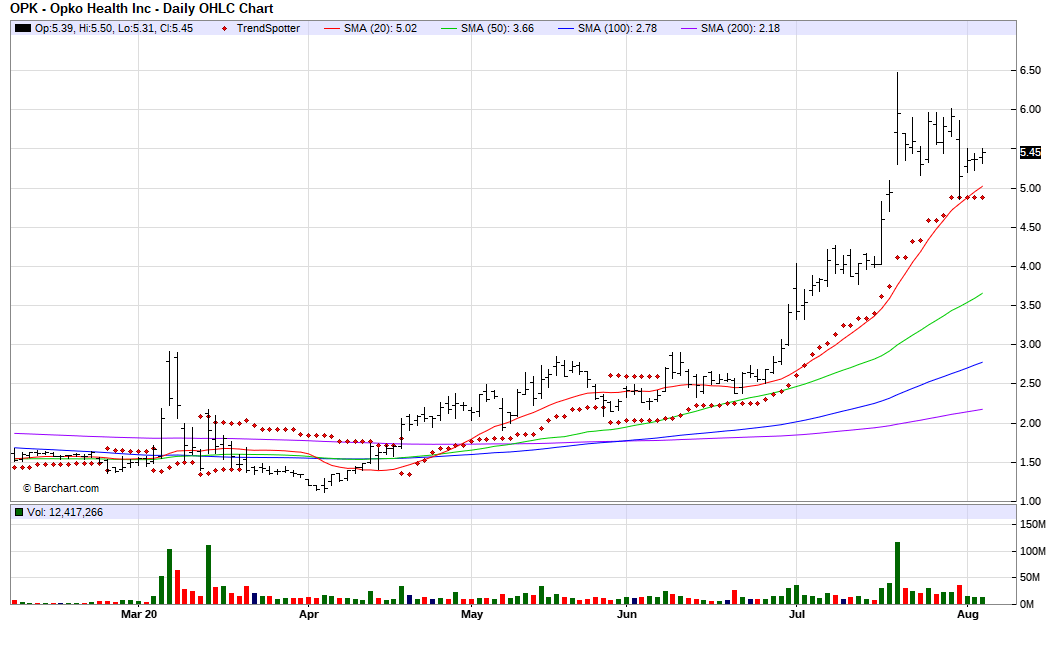The width and height of the screenshot is (1060, 645).
Task: Click the Barchart.com copyright text
Action: (61, 488)
